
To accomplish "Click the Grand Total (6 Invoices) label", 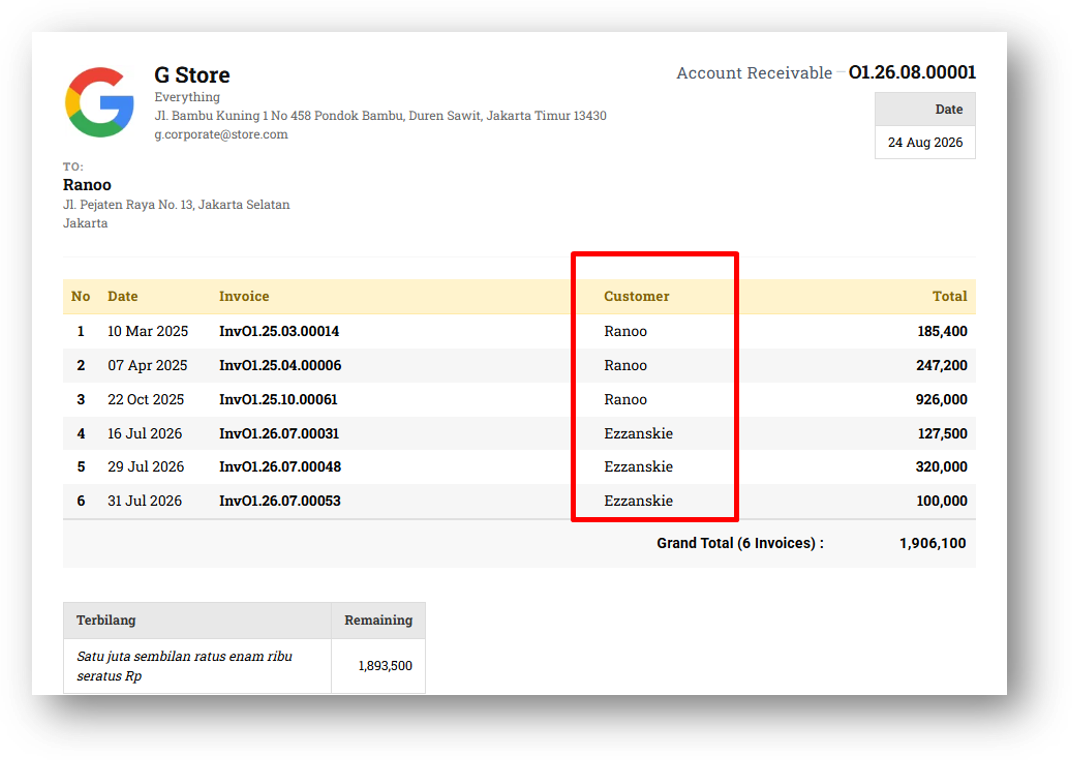I will (x=740, y=543).
